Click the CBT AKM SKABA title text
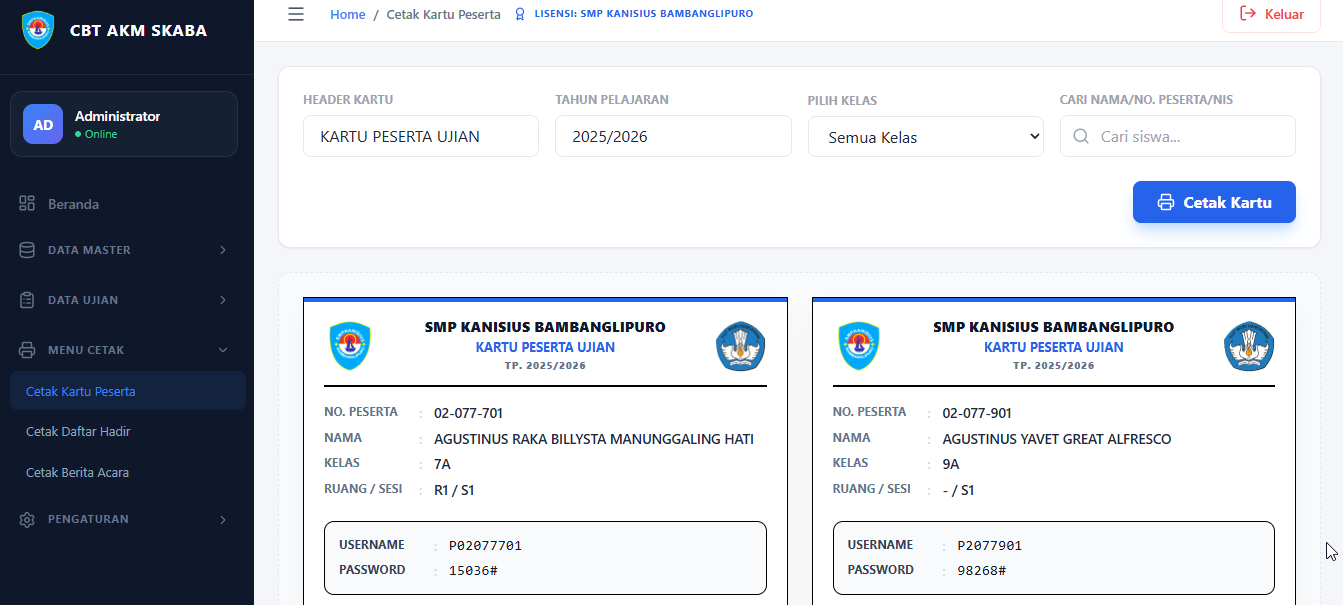This screenshot has width=1343, height=605. (x=138, y=30)
